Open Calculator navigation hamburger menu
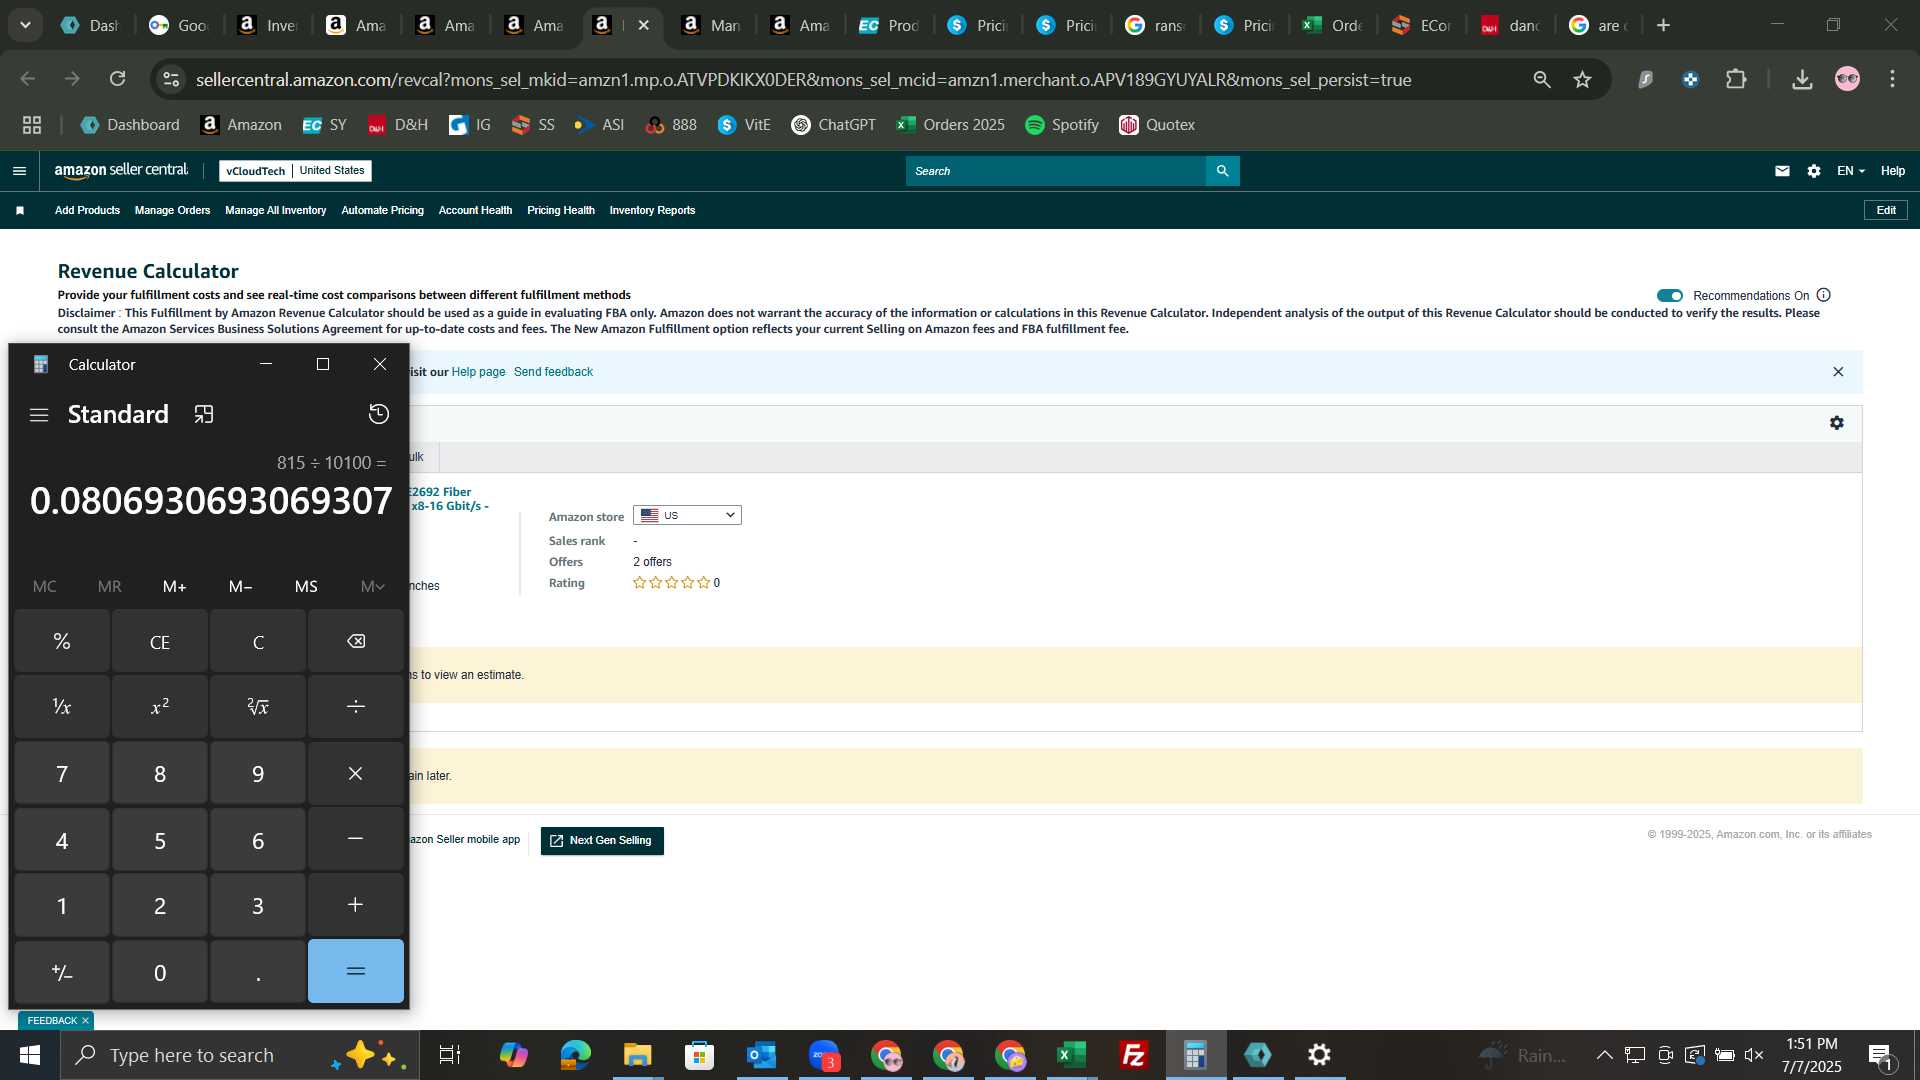 pyautogui.click(x=39, y=414)
